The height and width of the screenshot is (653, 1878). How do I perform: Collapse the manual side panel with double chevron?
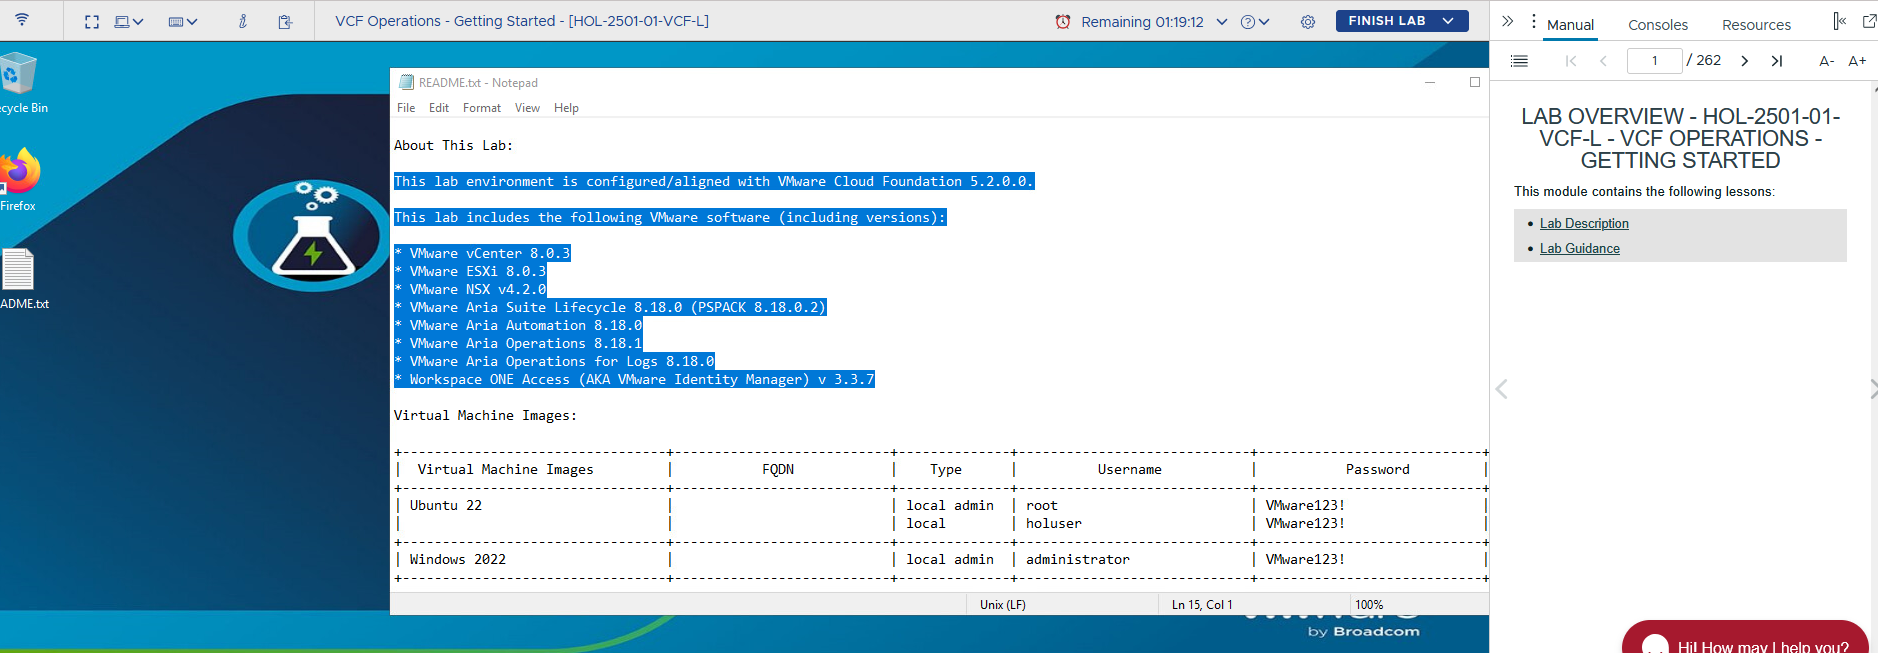point(1508,20)
